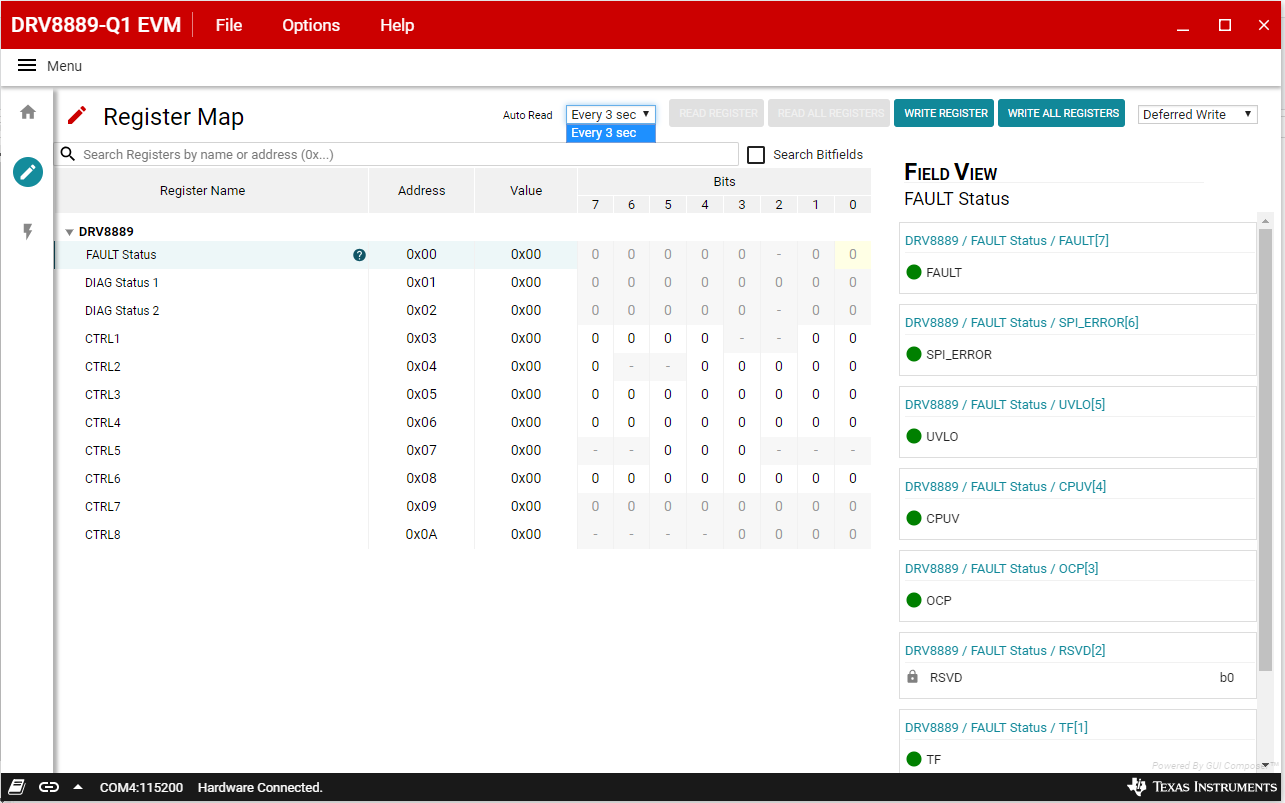Open the DRV8889 / FAULT Status / CPUV[4] link

pos(1006,486)
